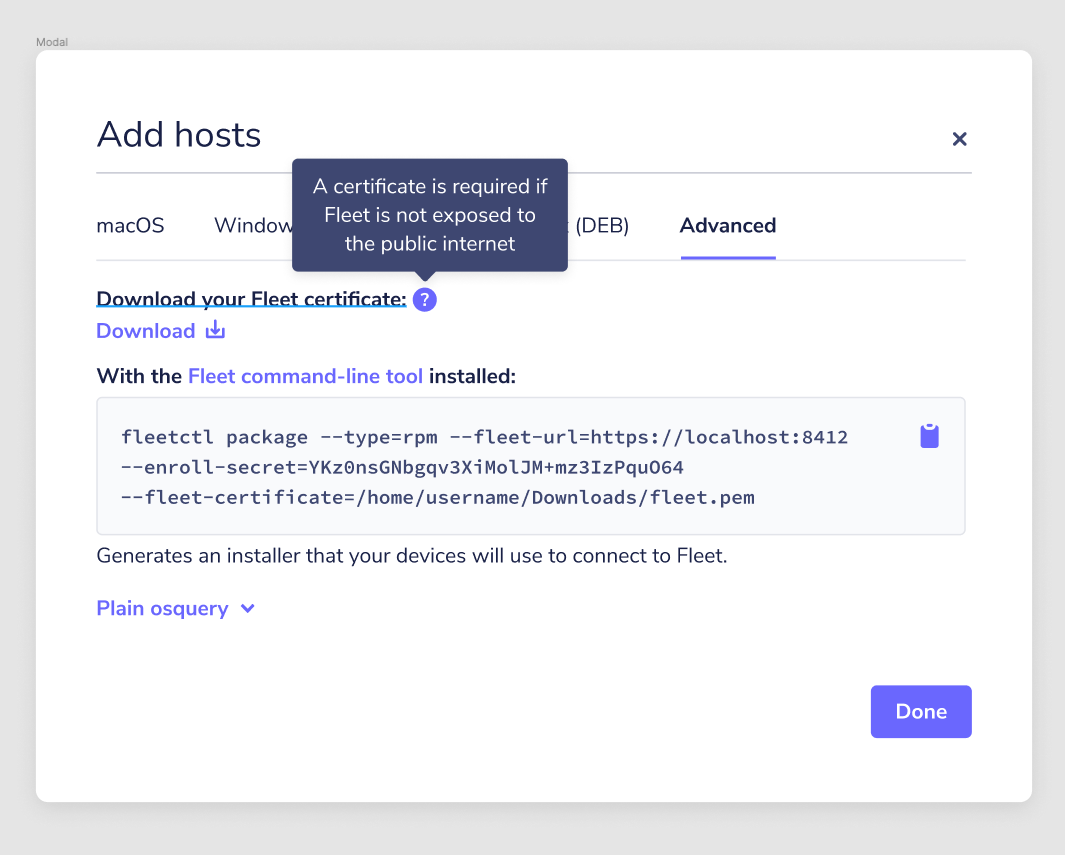
Task: Click the certificate tooltip message box
Action: [429, 214]
